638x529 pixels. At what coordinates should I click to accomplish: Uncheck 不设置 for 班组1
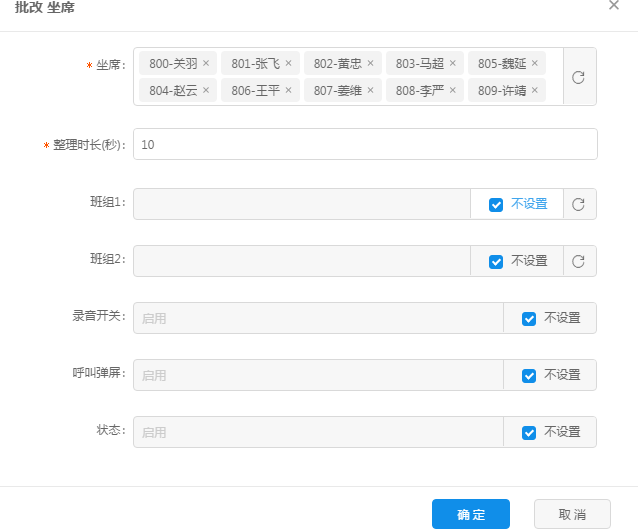tap(496, 204)
